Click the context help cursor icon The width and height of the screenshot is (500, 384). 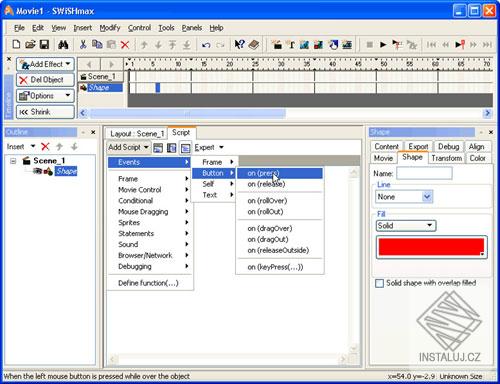coord(239,44)
